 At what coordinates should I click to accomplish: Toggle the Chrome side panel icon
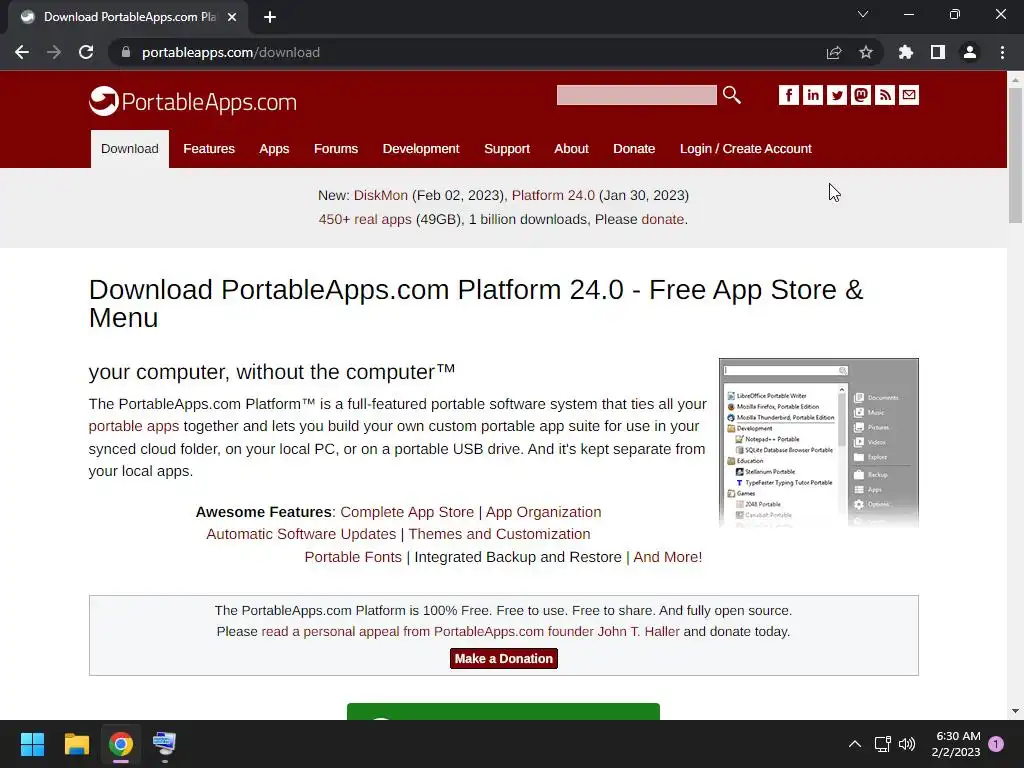point(938,52)
